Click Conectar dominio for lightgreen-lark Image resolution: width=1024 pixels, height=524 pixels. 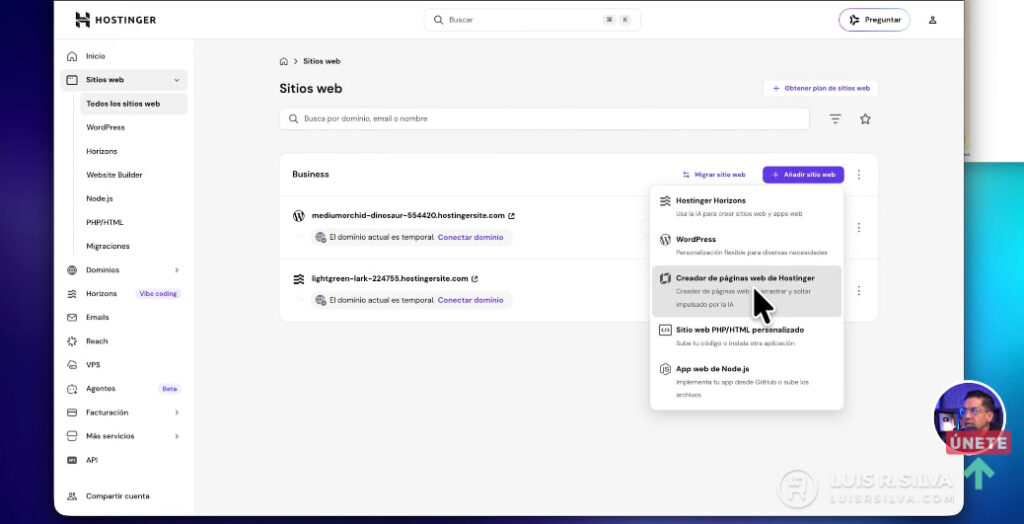(470, 300)
